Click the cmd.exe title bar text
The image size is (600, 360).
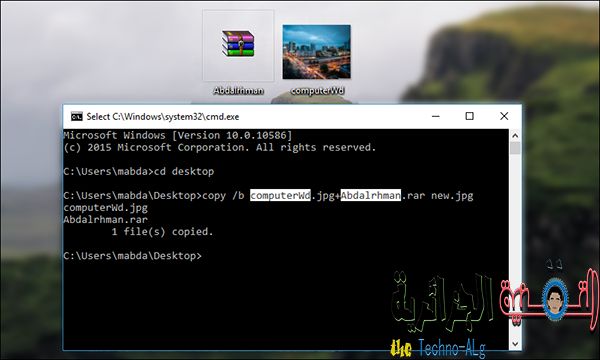click(x=163, y=117)
